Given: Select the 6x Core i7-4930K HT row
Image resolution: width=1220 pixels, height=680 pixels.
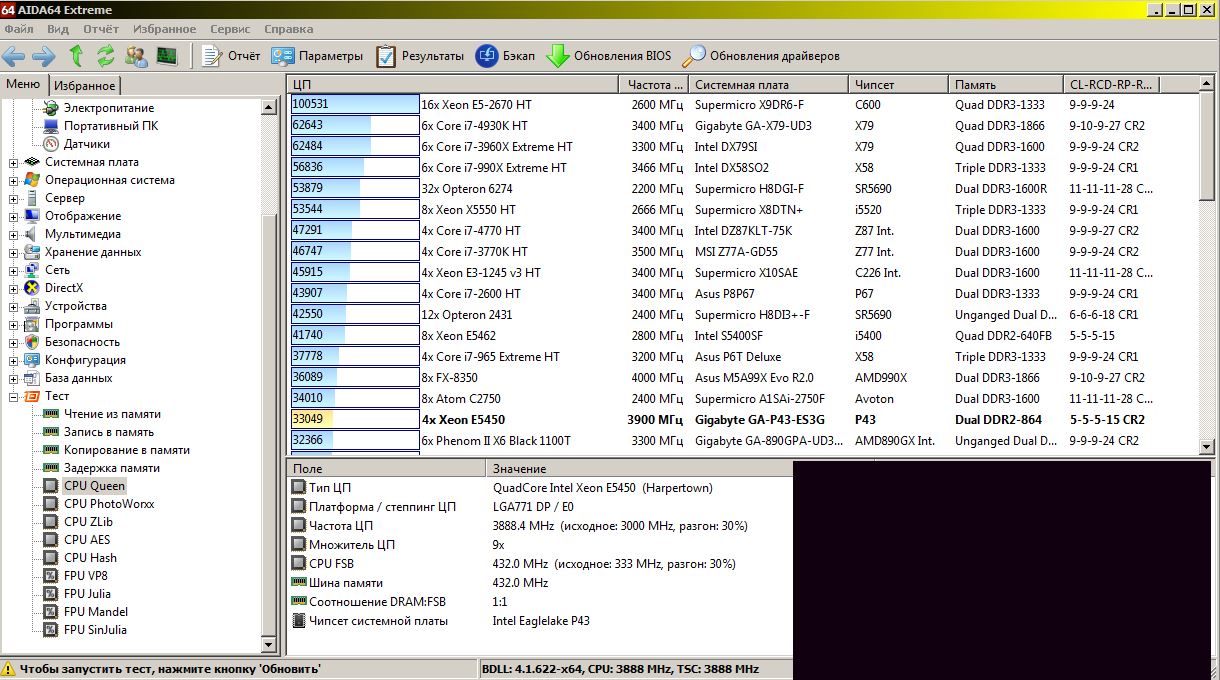Looking at the screenshot, I should click(x=741, y=126).
